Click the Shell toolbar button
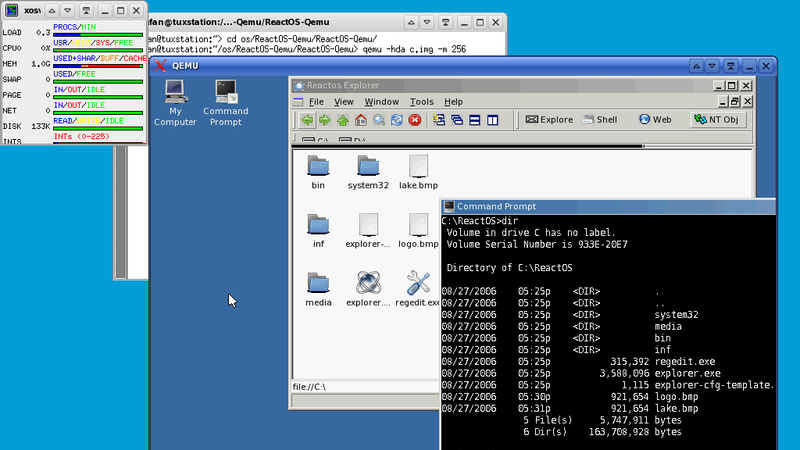800x450 pixels. (x=598, y=120)
